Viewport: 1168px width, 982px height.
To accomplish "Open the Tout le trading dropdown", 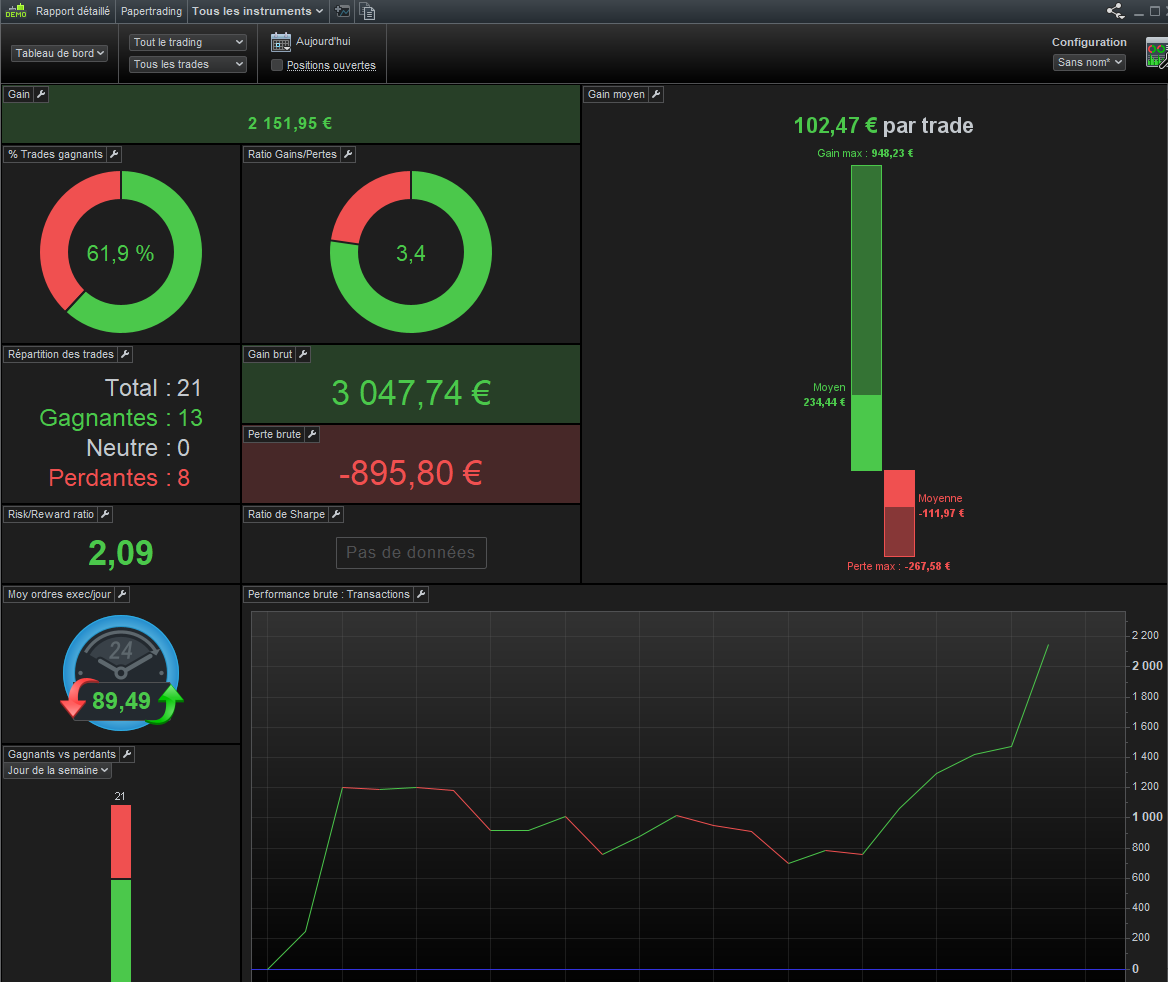I will (x=188, y=42).
